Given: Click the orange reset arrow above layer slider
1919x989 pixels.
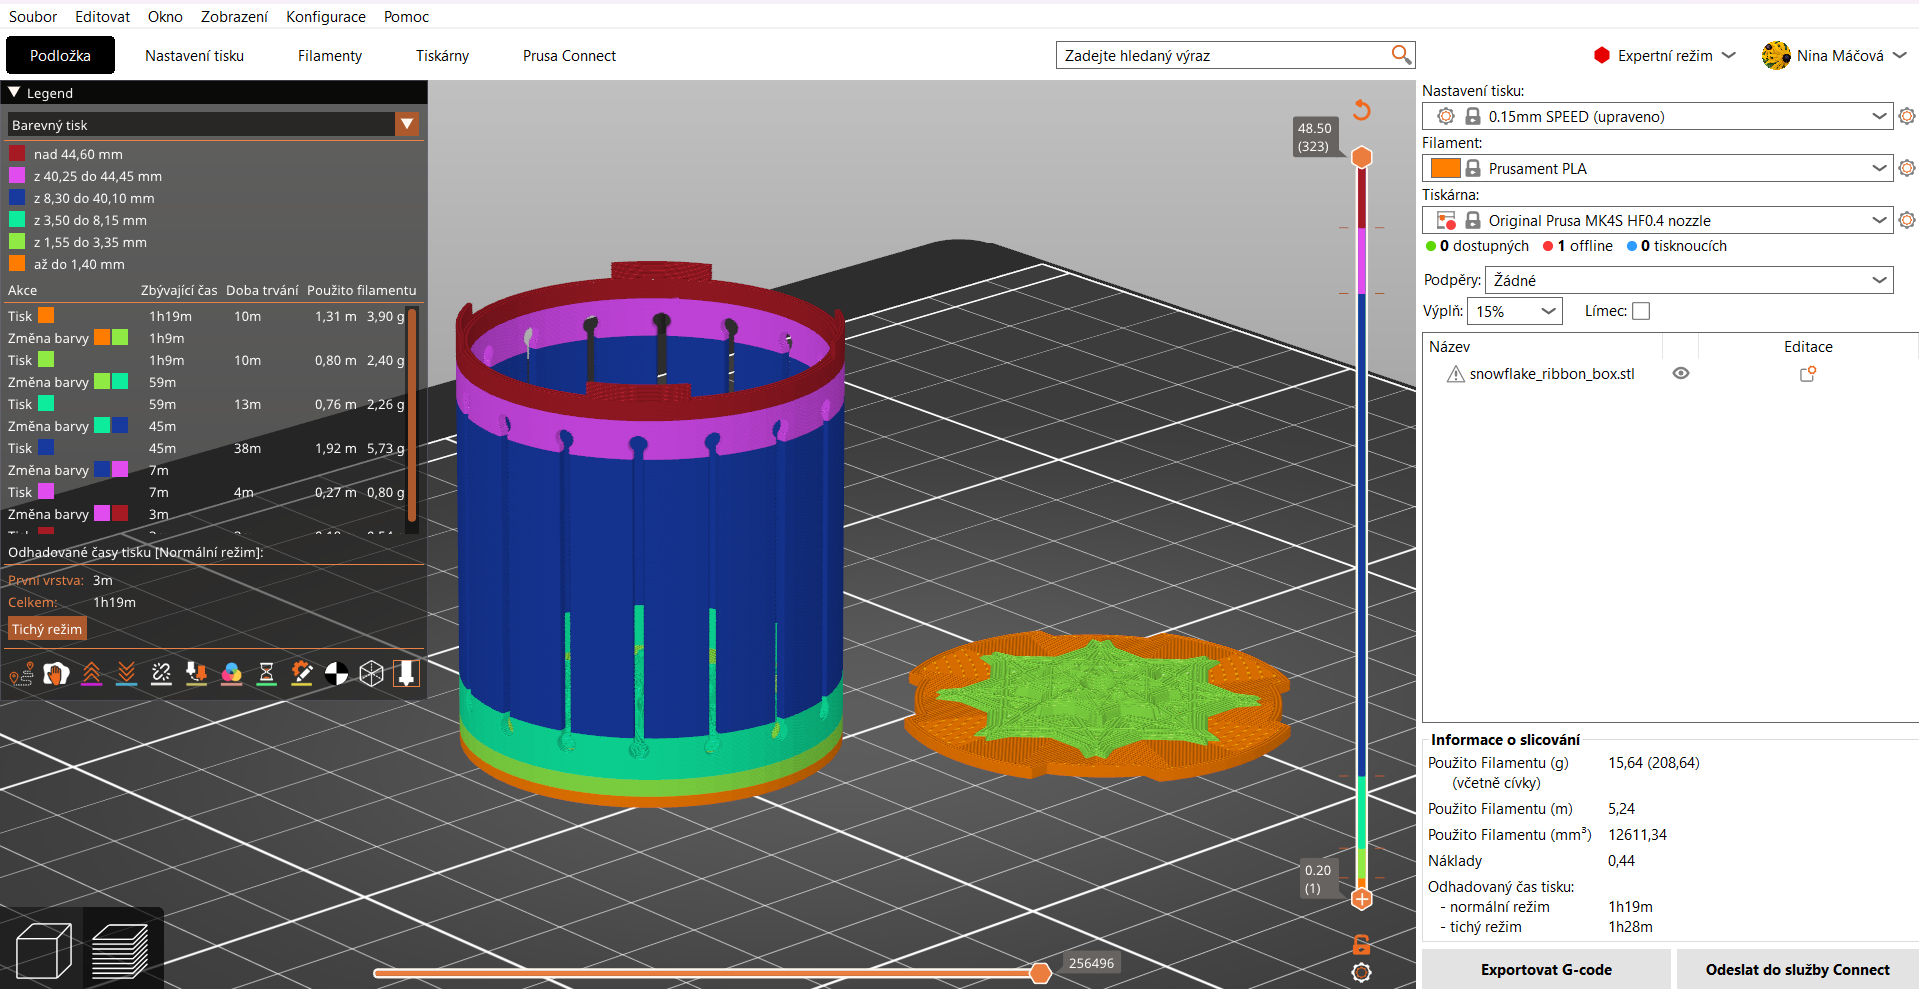Looking at the screenshot, I should pyautogui.click(x=1361, y=110).
